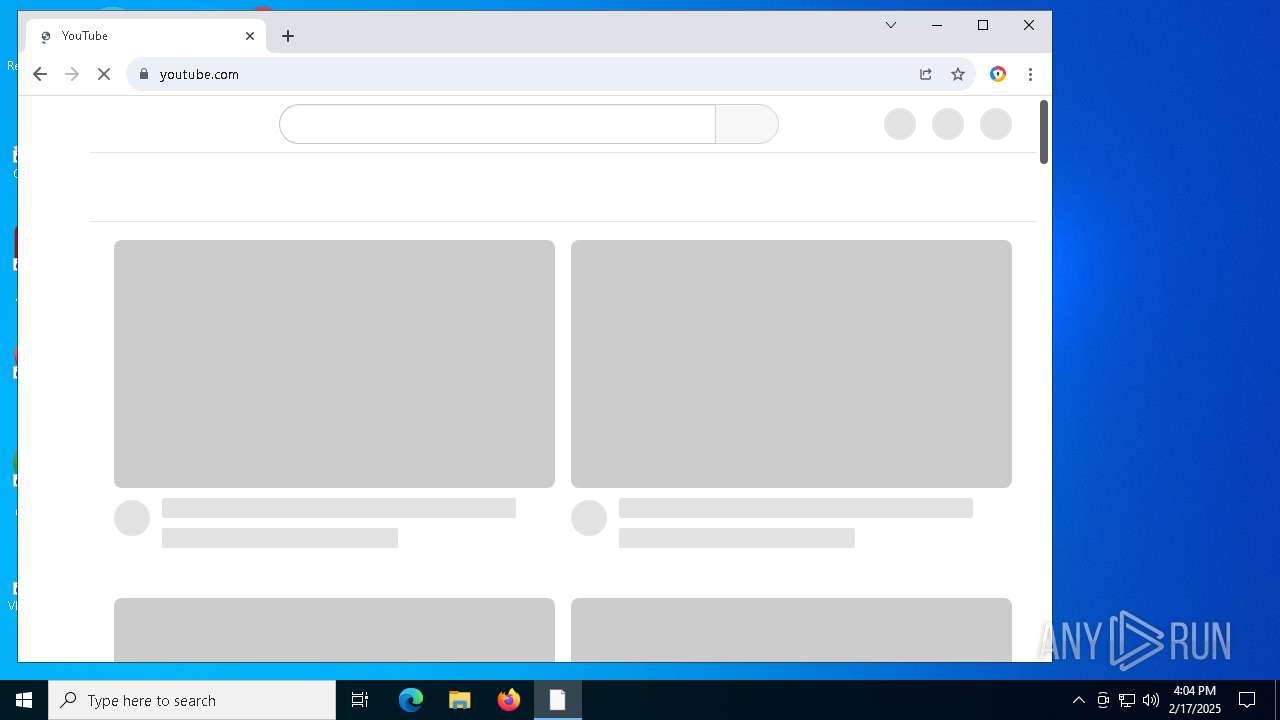Open a new Chrome tab
Viewport: 1280px width, 720px height.
click(288, 36)
